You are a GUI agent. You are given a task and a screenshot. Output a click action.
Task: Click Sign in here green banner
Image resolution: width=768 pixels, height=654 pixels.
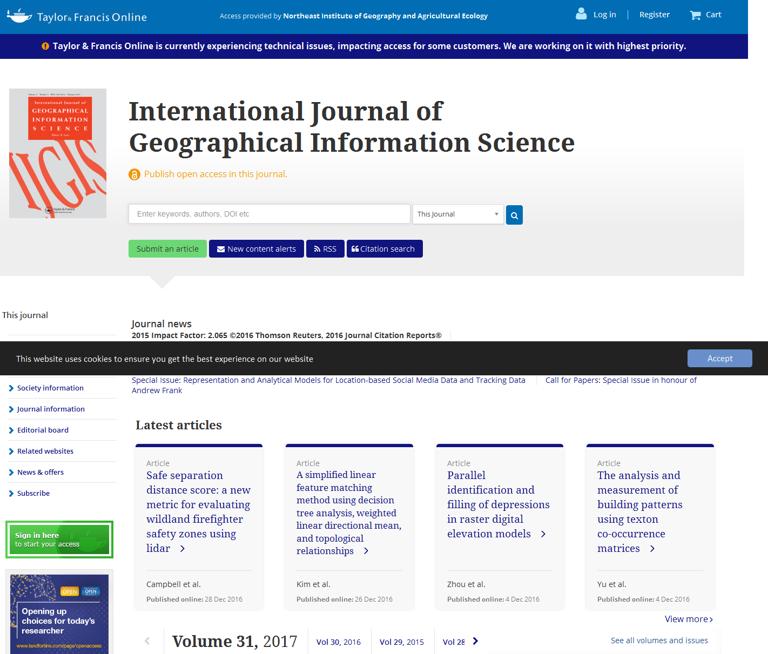pyautogui.click(x=59, y=539)
